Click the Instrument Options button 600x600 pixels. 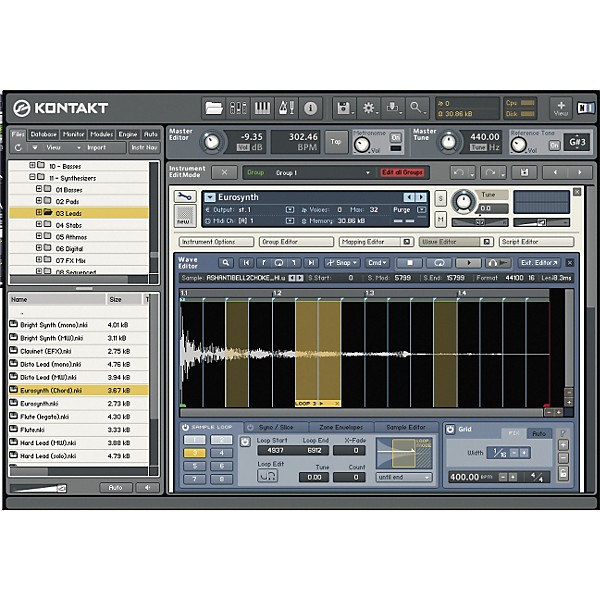[216, 242]
